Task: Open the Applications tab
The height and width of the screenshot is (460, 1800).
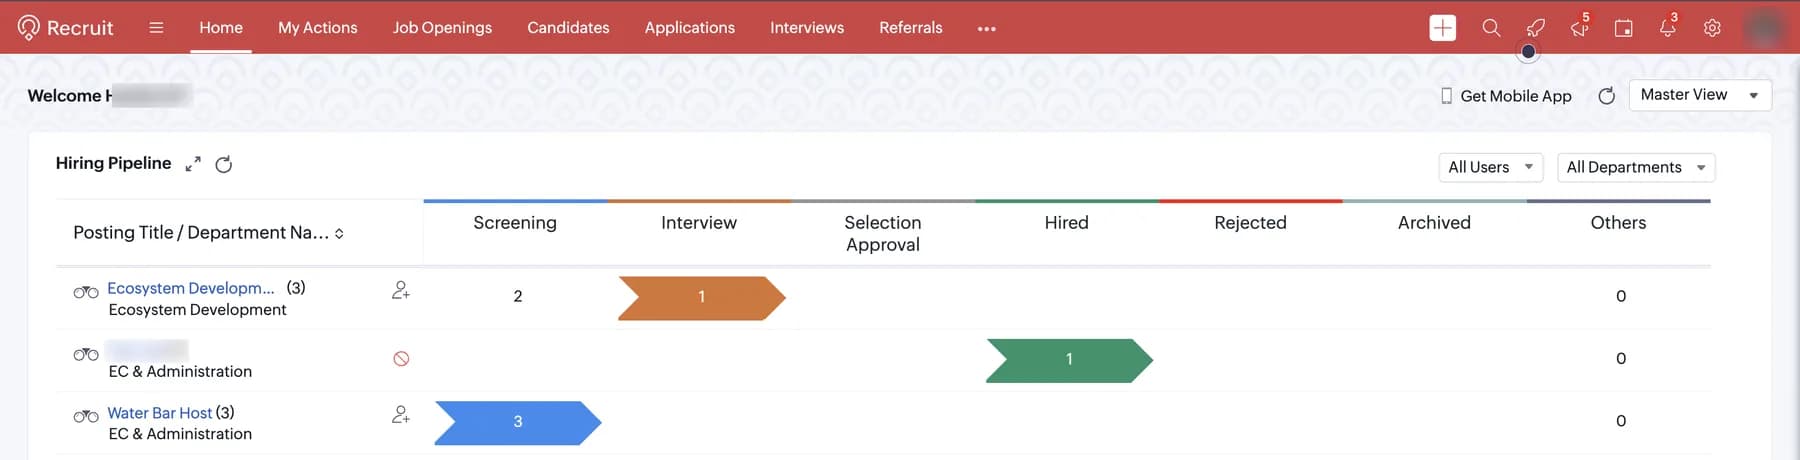Action: (x=690, y=28)
